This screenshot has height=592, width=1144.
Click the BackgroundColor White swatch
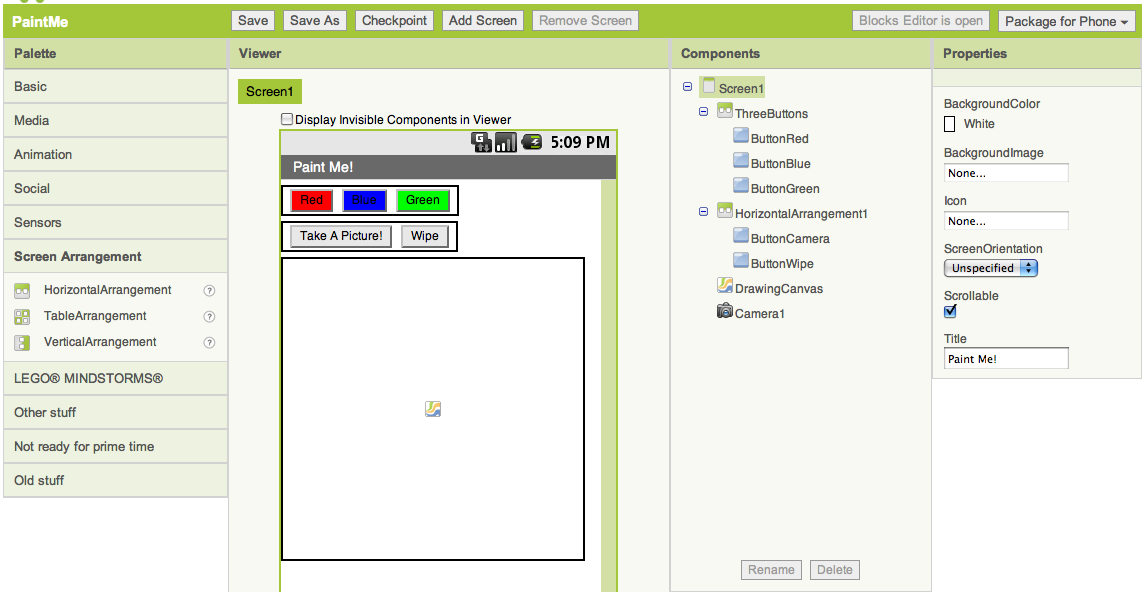click(950, 124)
